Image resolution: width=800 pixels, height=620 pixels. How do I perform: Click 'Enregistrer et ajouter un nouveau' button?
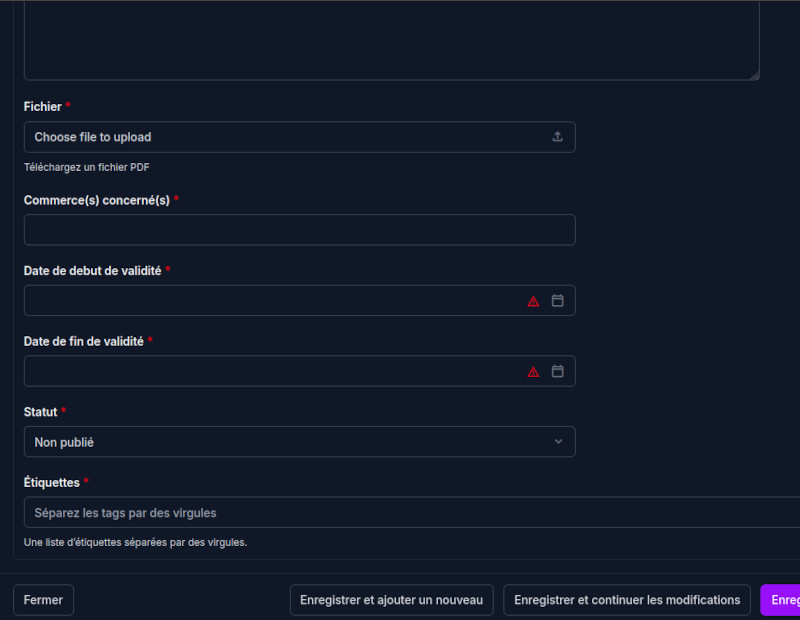pyautogui.click(x=391, y=600)
